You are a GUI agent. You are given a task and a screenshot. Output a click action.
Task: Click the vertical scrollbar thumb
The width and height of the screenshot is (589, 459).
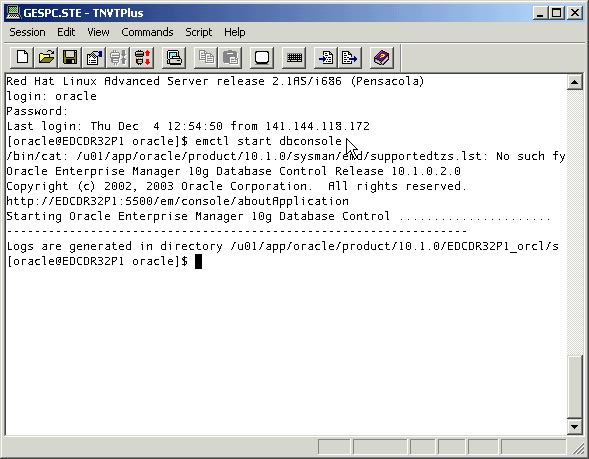[574, 387]
